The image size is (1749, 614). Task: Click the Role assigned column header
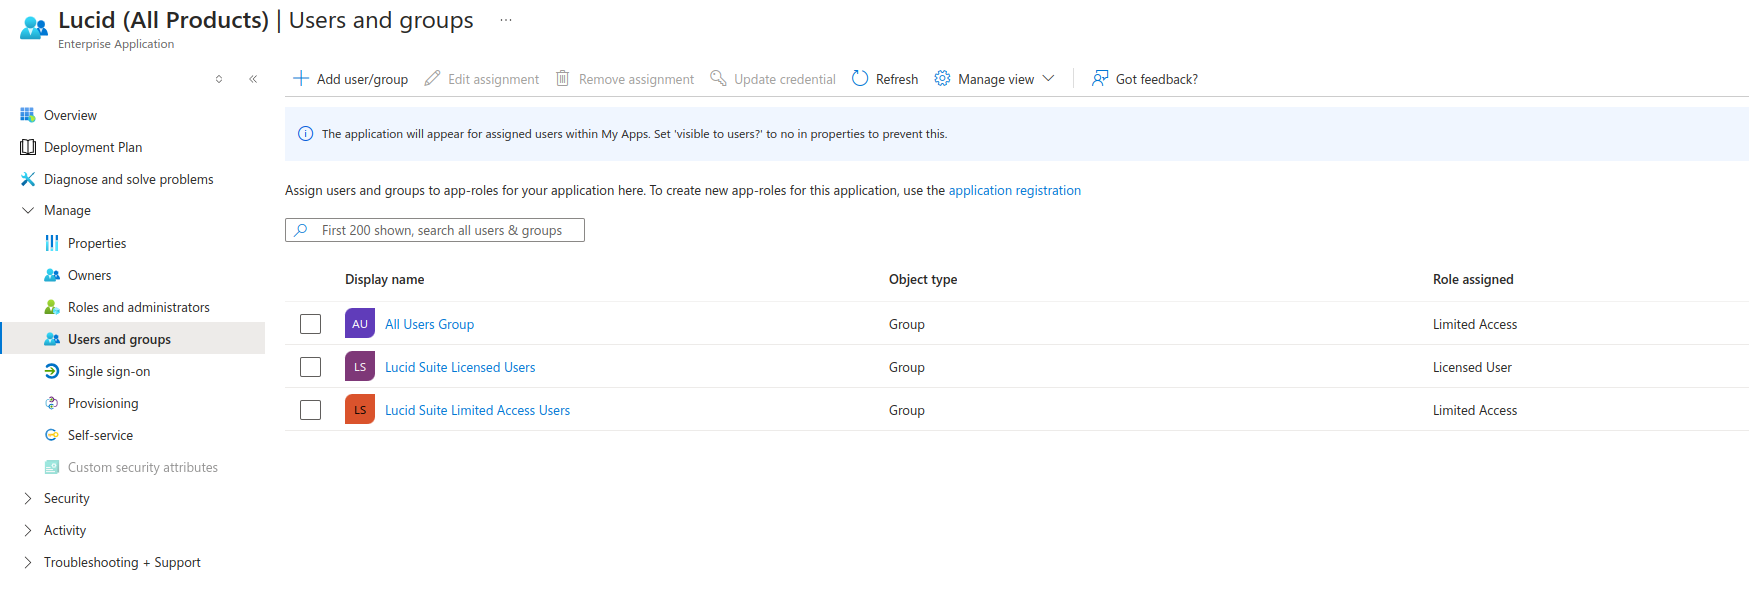click(x=1473, y=279)
